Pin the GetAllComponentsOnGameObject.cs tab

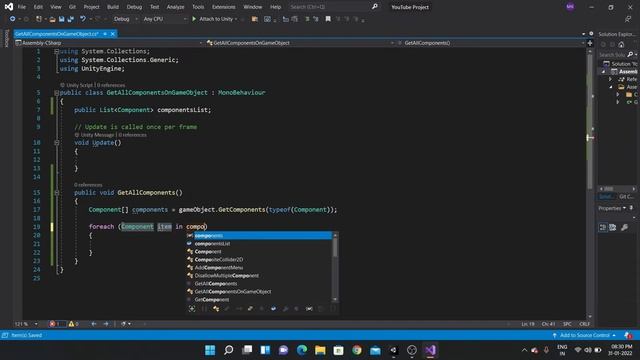pos(105,34)
